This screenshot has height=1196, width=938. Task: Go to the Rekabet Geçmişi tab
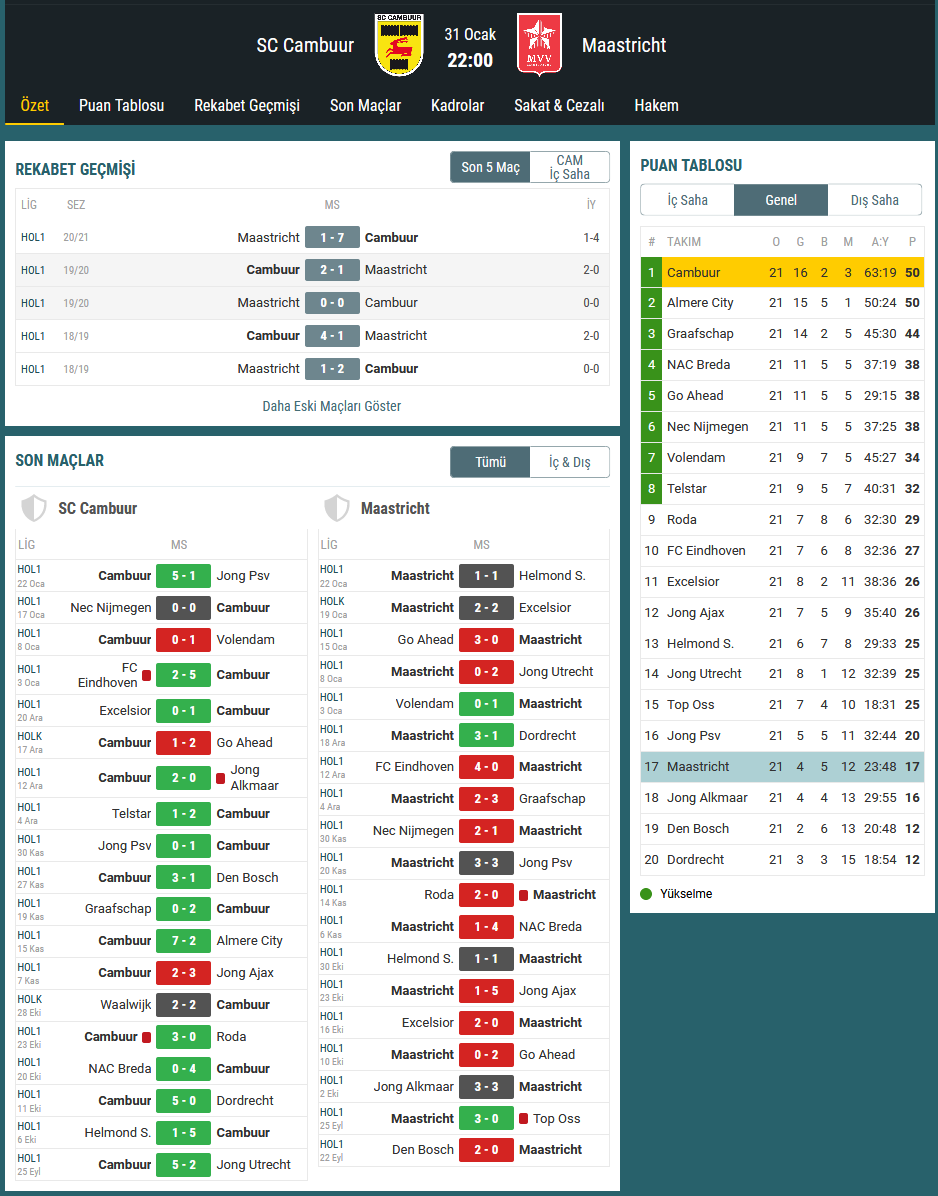click(x=247, y=105)
